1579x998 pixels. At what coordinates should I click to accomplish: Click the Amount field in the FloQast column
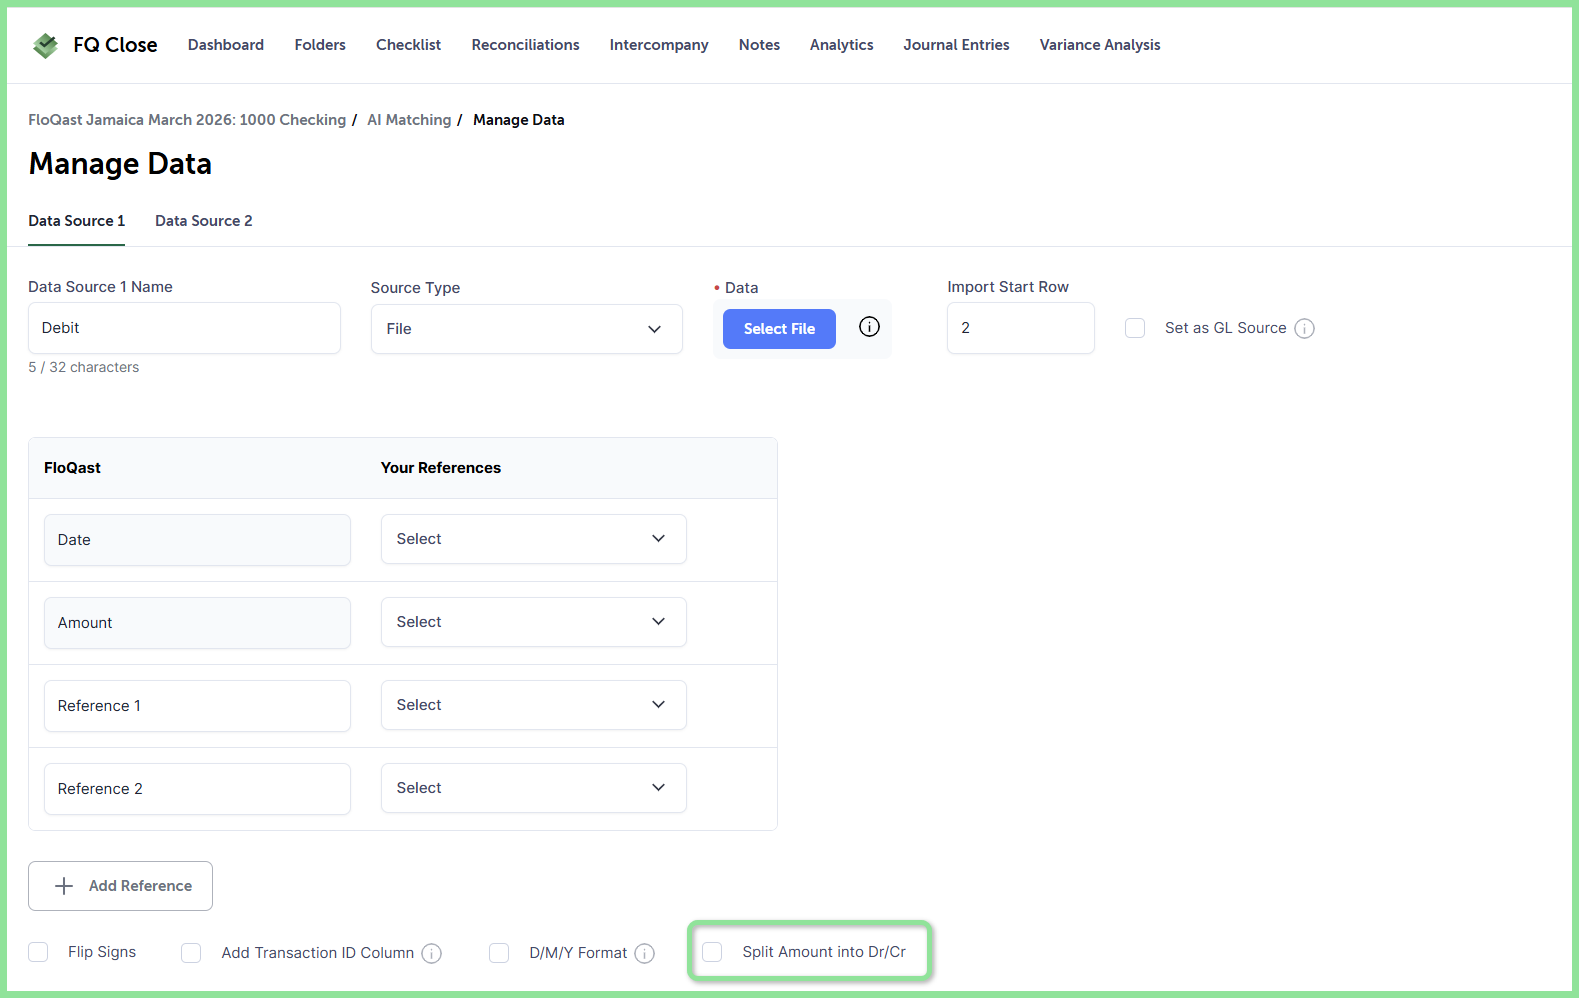(x=197, y=623)
